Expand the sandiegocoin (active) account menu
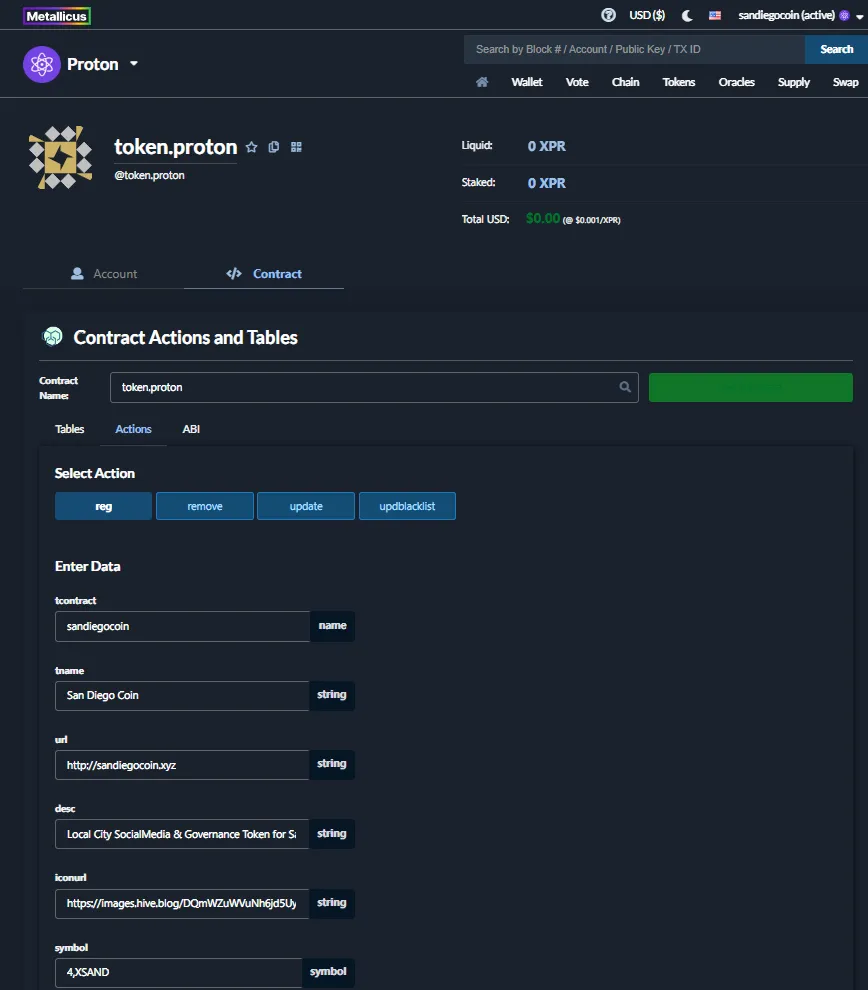The width and height of the screenshot is (868, 990). click(800, 15)
